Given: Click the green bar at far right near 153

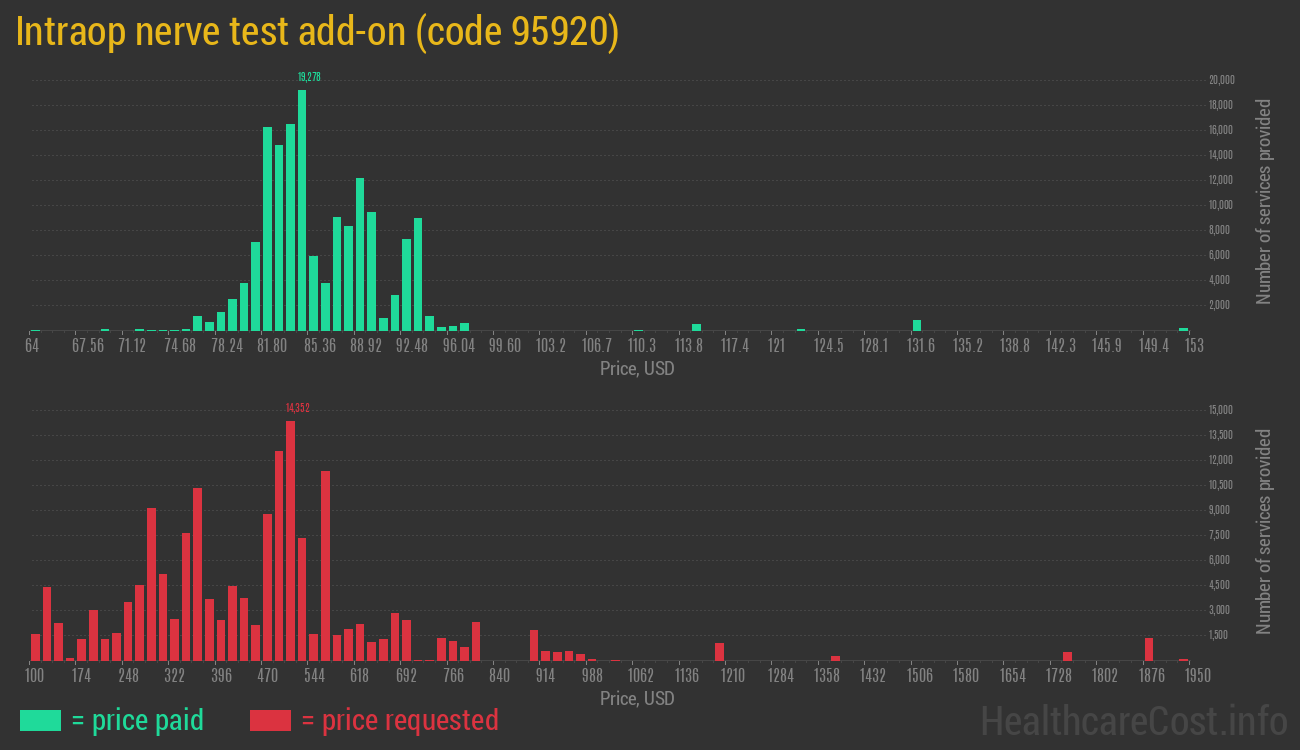Looking at the screenshot, I should click(x=1183, y=328).
